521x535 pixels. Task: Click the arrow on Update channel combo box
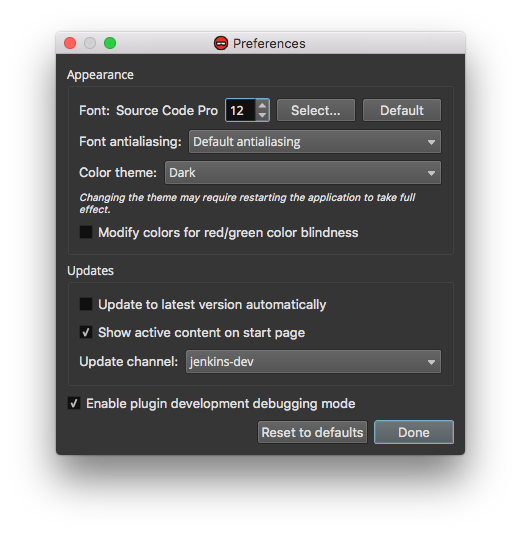point(431,362)
